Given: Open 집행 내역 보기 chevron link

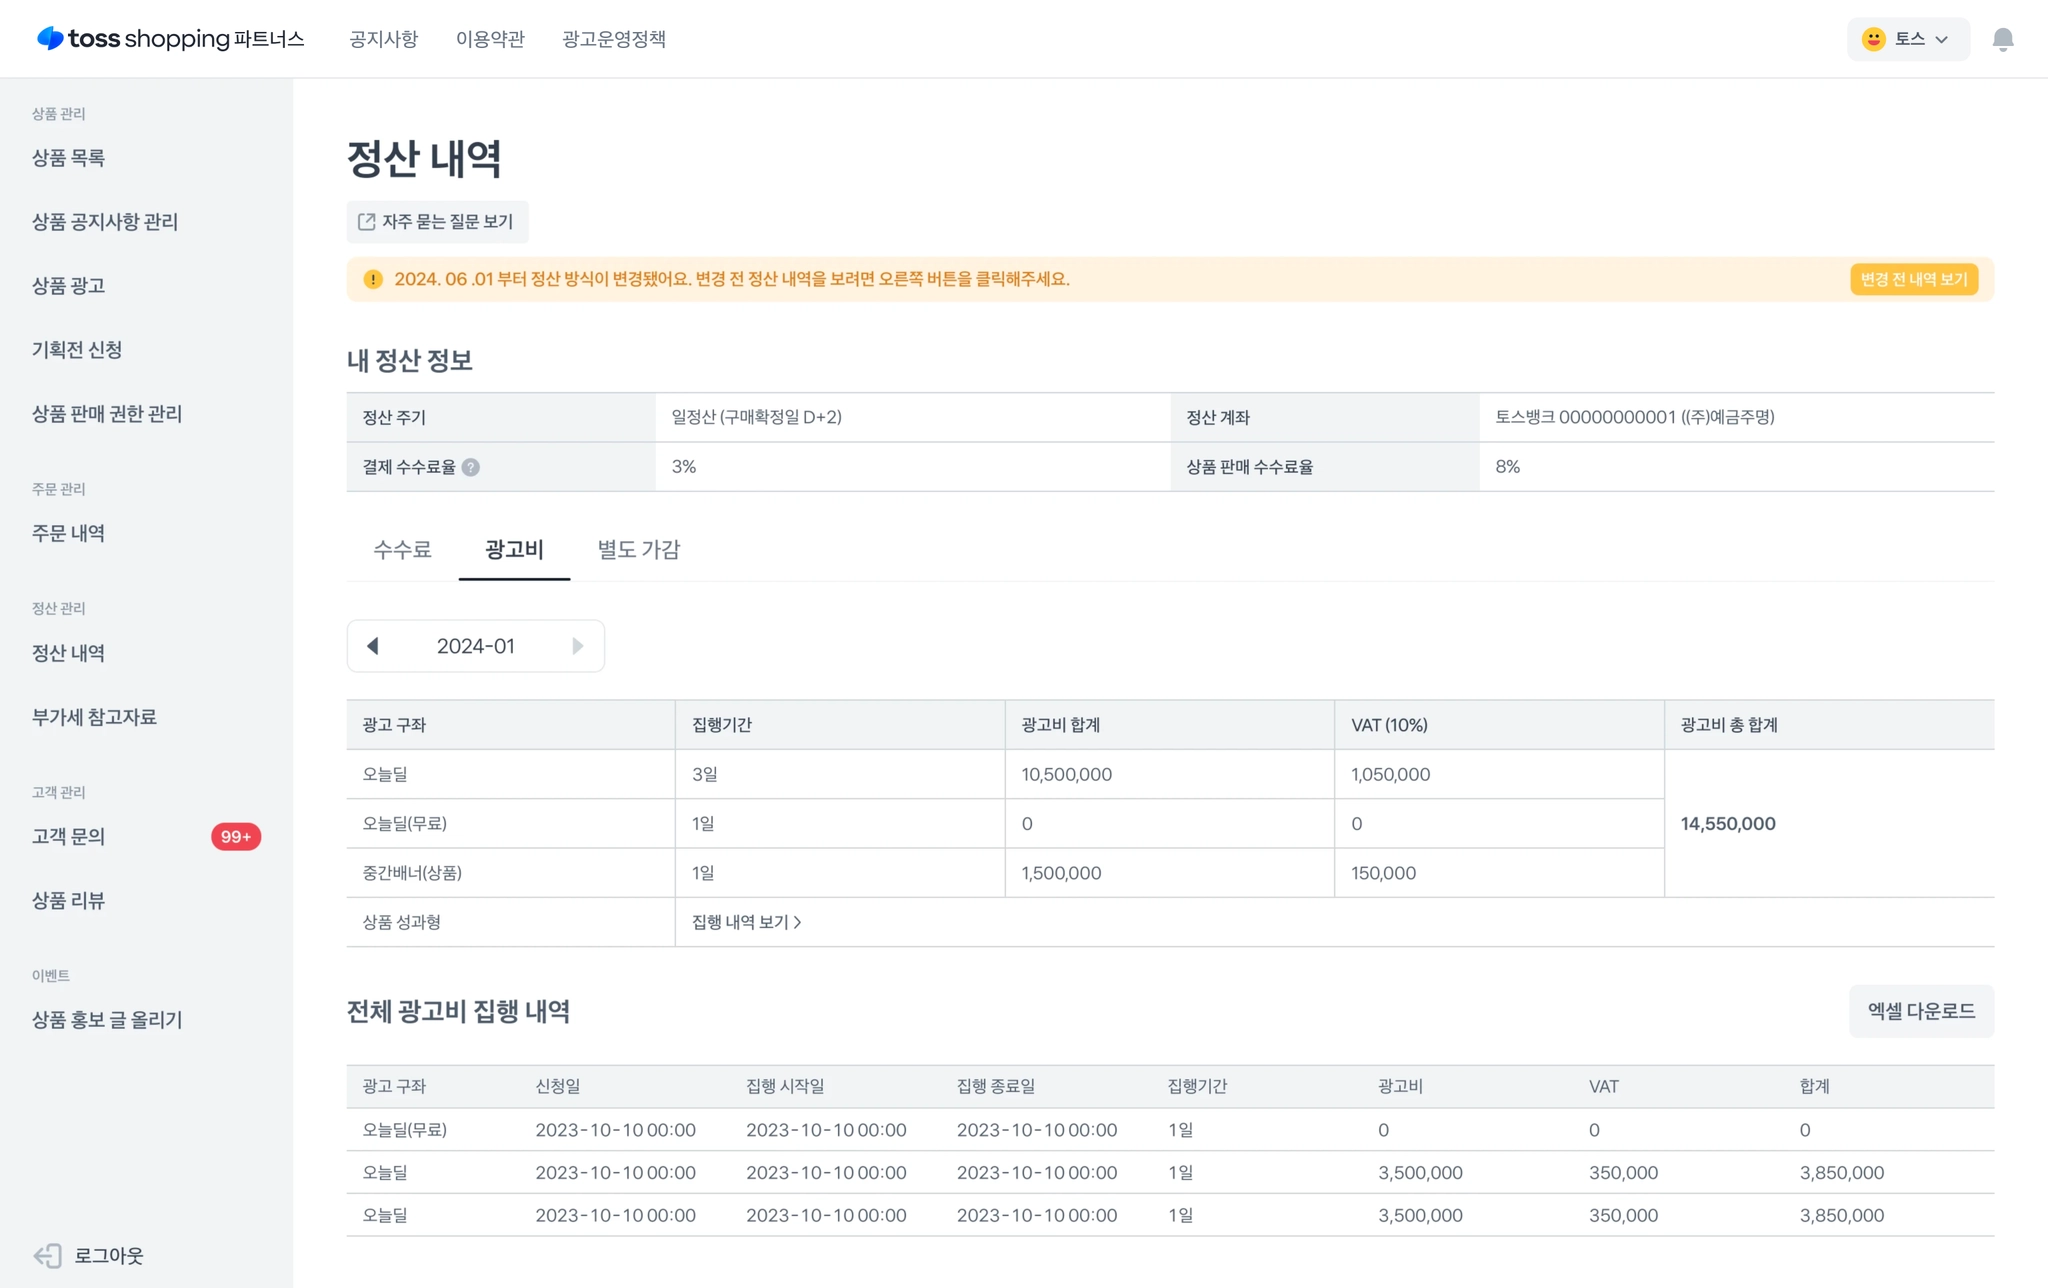Looking at the screenshot, I should [746, 922].
